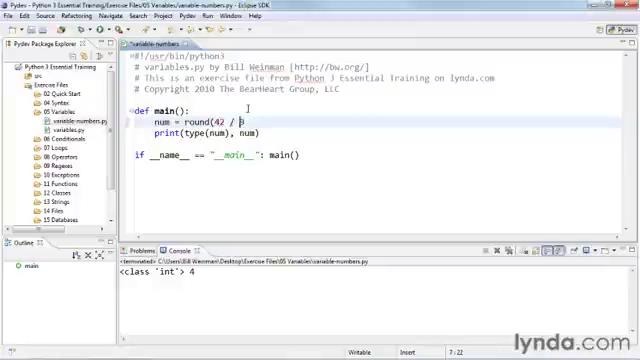Screen dimensions: 640x360
Task: Select the variable-numbers editor tab
Action: point(155,44)
